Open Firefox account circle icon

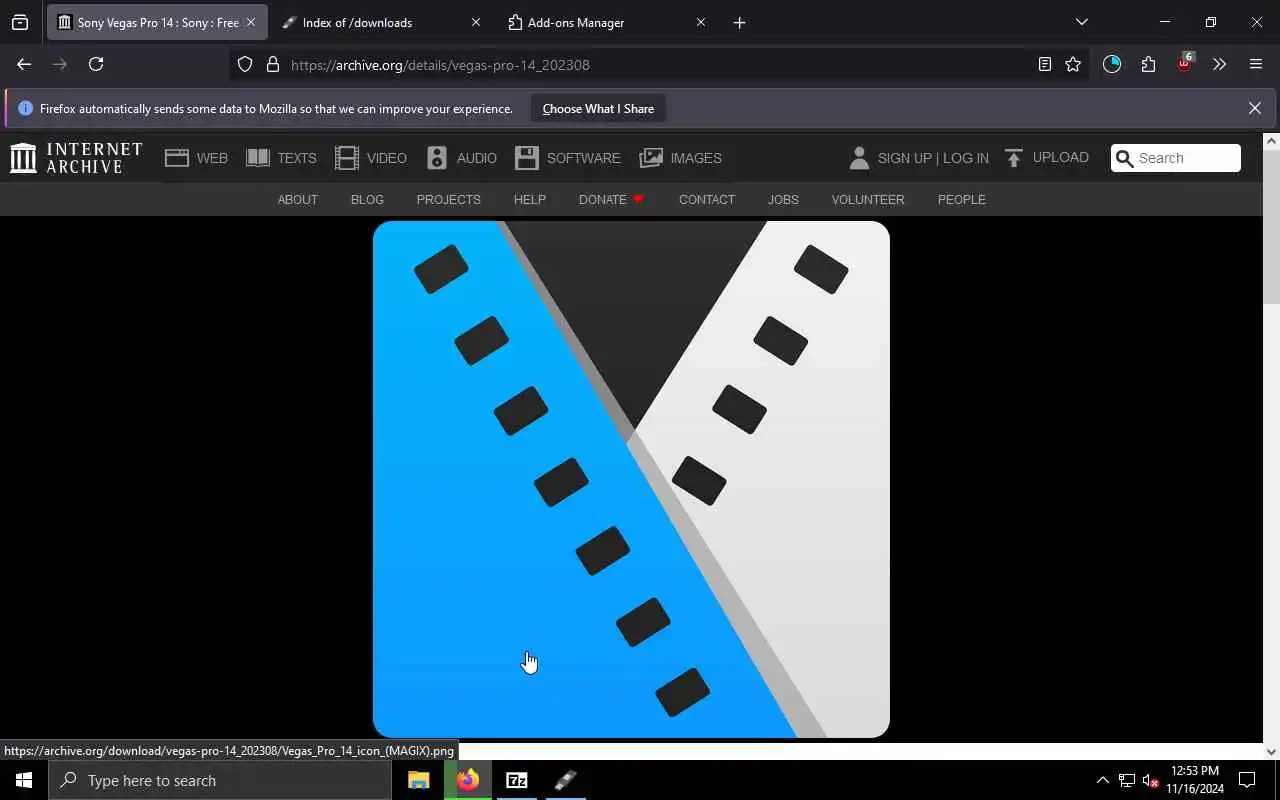point(1112,64)
